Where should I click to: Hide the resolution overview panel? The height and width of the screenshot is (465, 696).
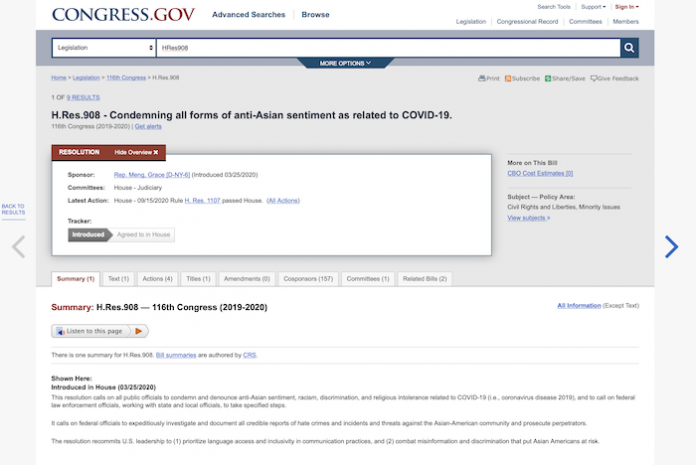tap(136, 152)
